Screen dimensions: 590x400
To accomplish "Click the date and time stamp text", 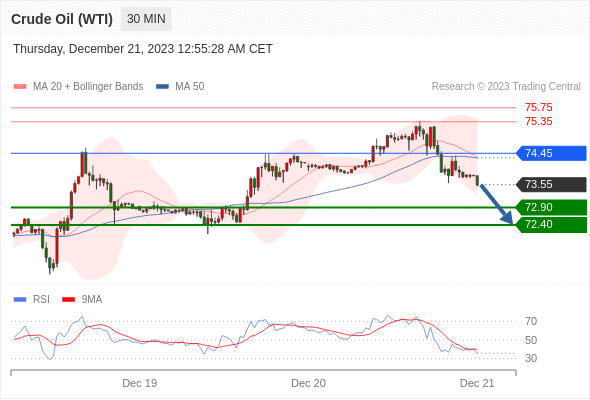I will pyautogui.click(x=143, y=49).
